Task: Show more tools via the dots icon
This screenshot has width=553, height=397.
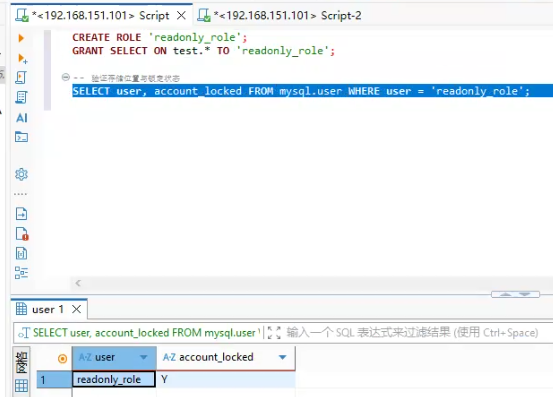Action: coord(20,194)
